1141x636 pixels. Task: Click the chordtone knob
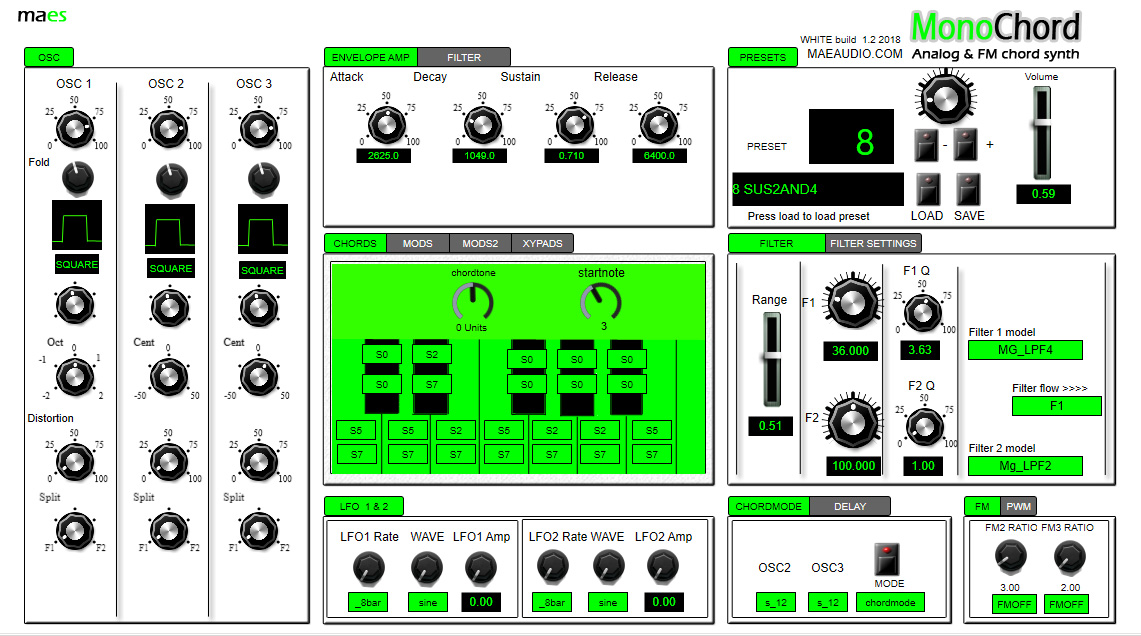point(473,301)
